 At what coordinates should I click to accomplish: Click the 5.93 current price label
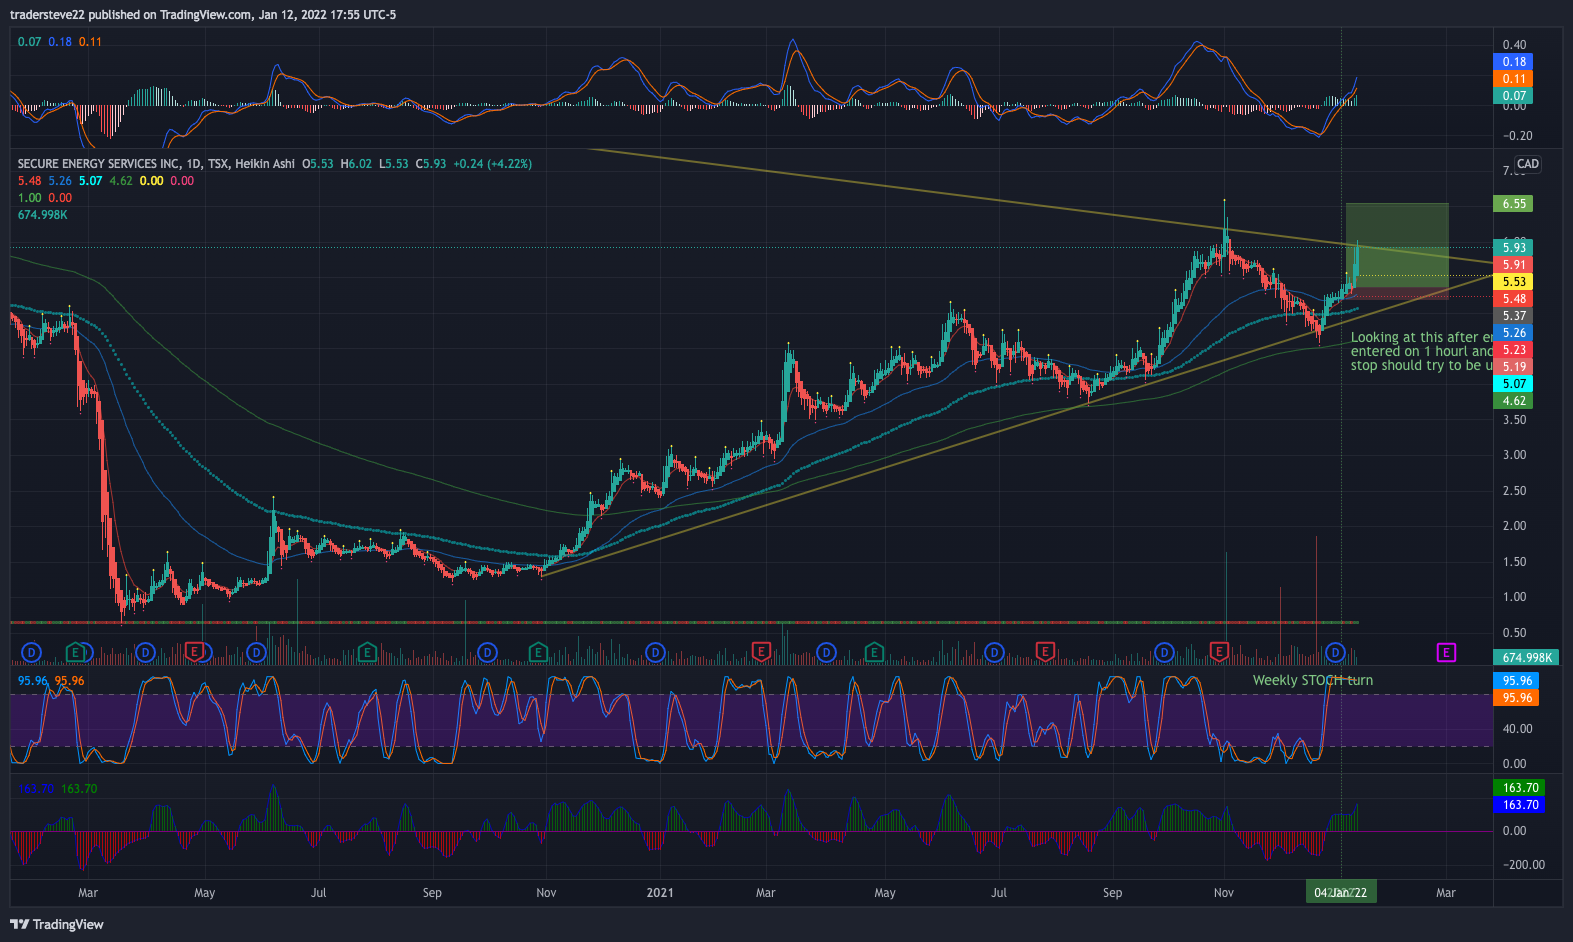pyautogui.click(x=1514, y=248)
